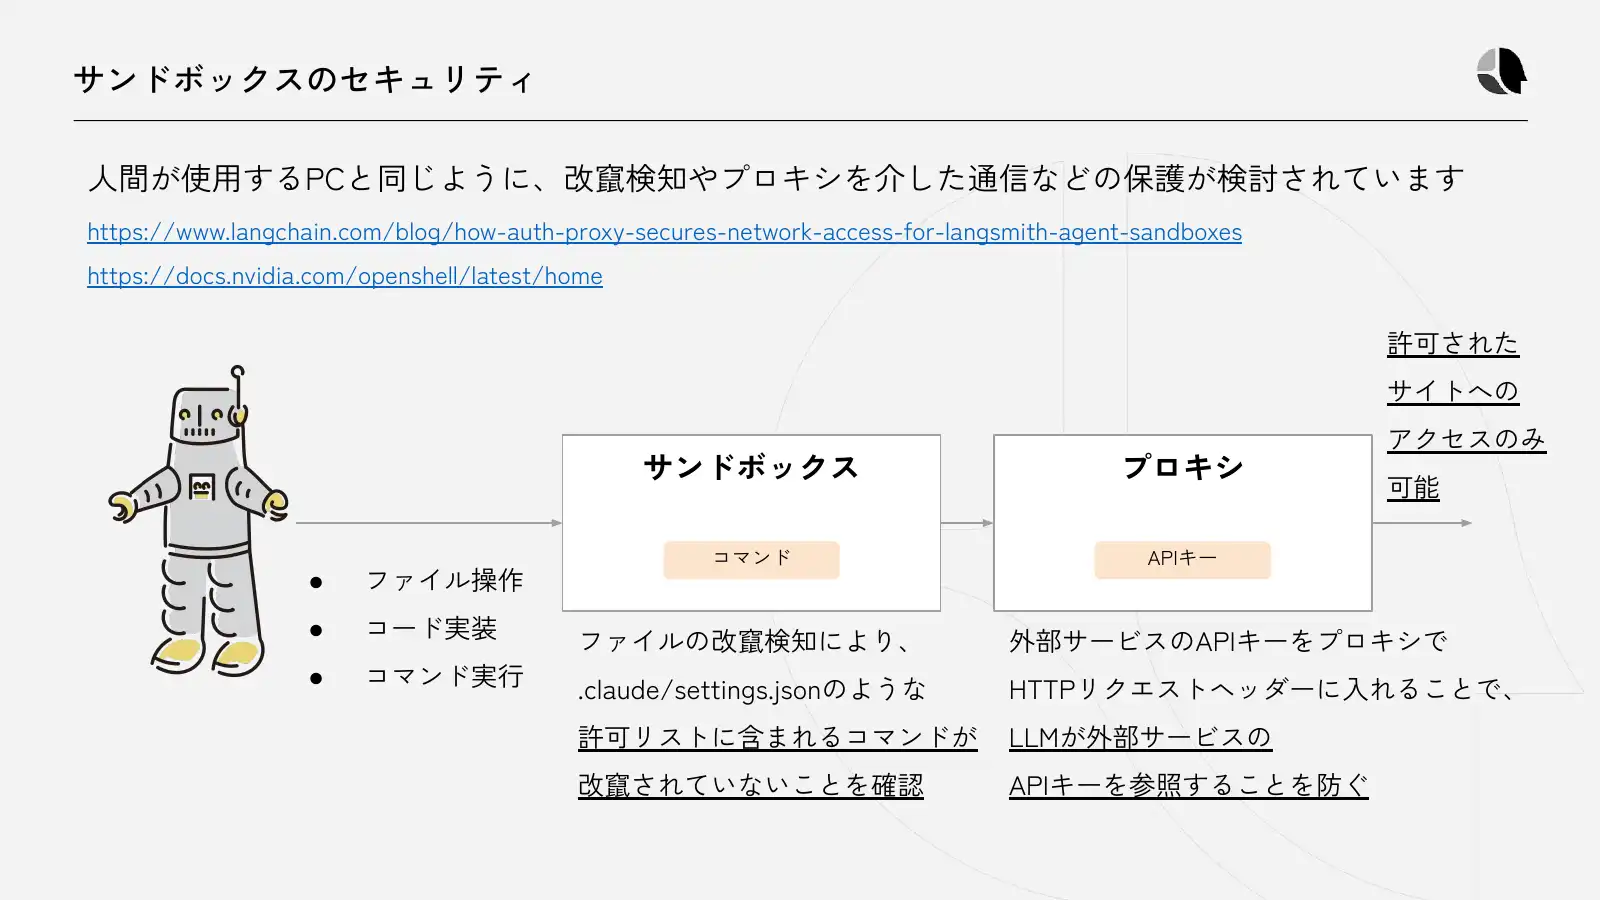Click the bullet text コマンド実行
The width and height of the screenshot is (1600, 900).
(445, 676)
